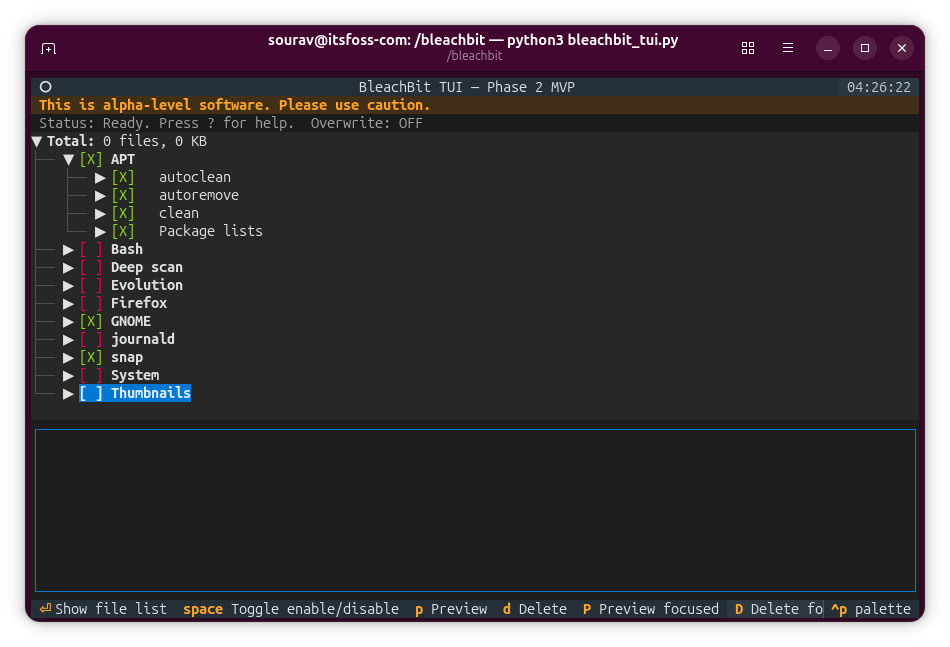
Task: Click the empty output log panel
Action: click(x=475, y=510)
